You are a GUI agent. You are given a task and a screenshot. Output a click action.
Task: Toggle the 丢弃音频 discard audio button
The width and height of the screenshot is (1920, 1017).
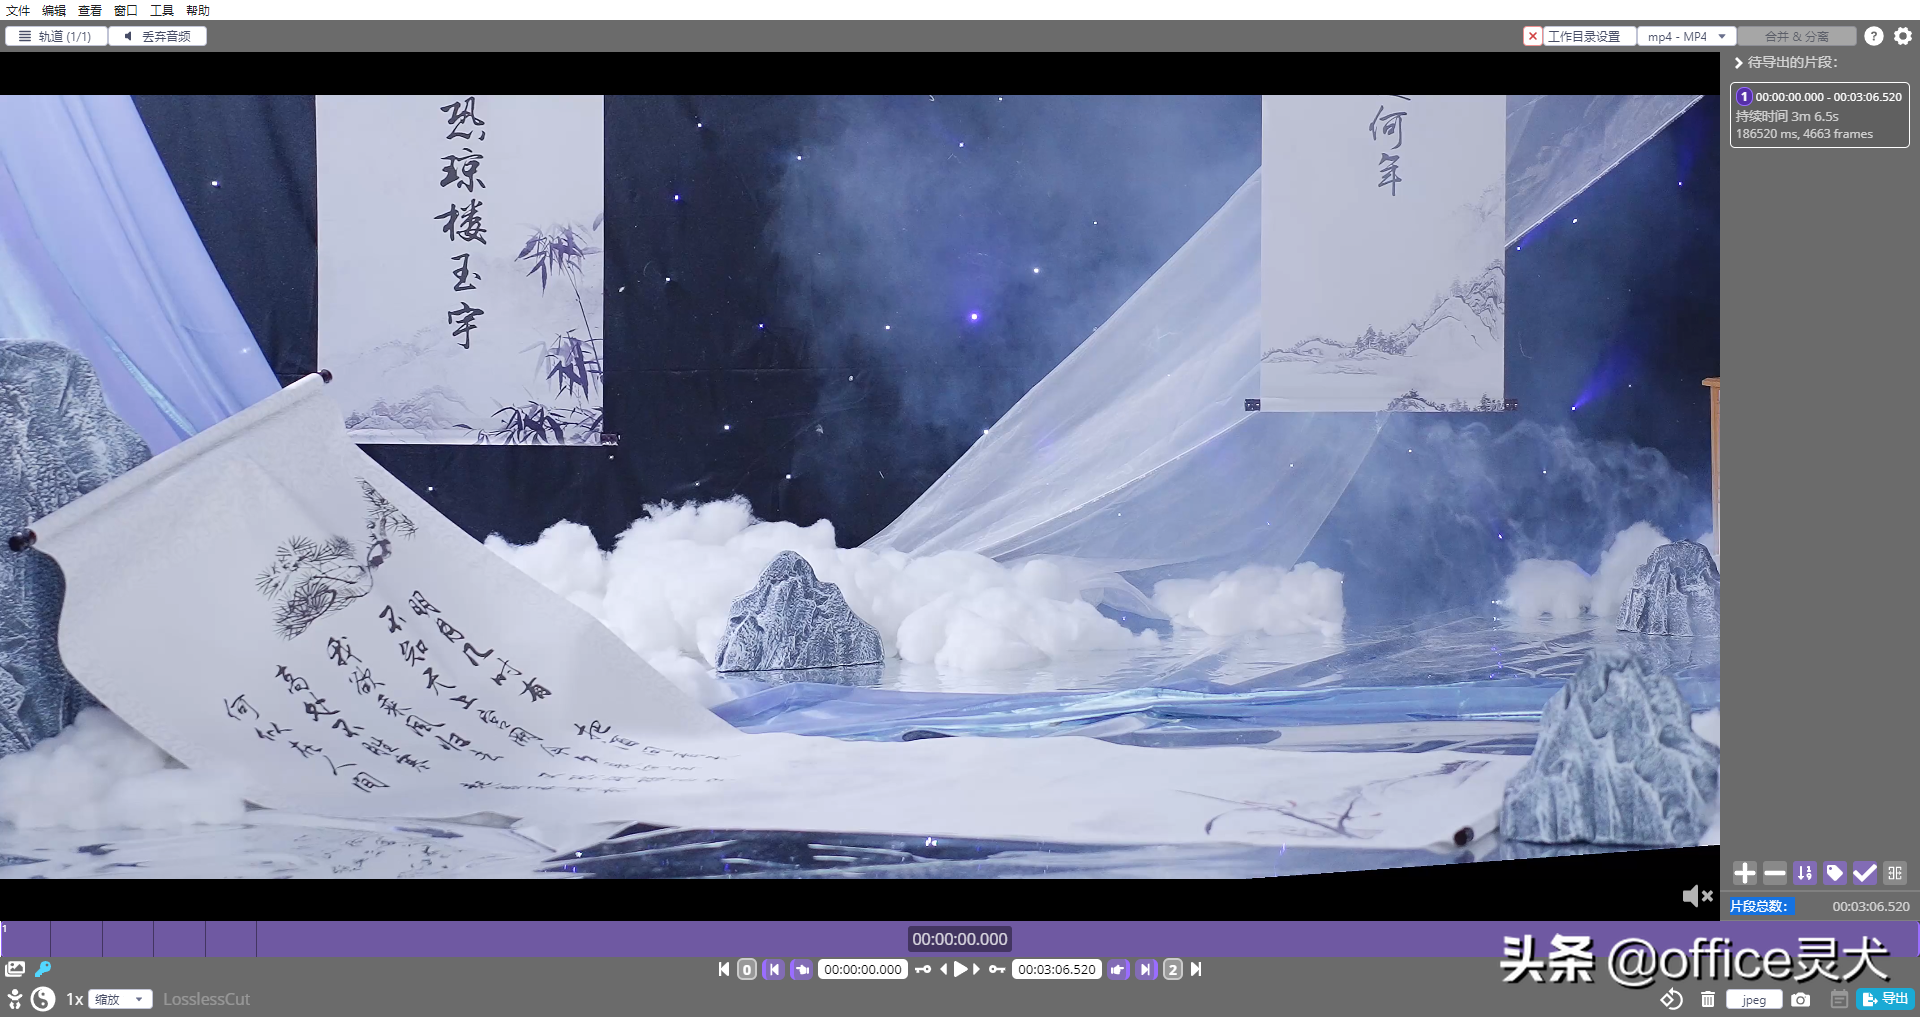(158, 36)
